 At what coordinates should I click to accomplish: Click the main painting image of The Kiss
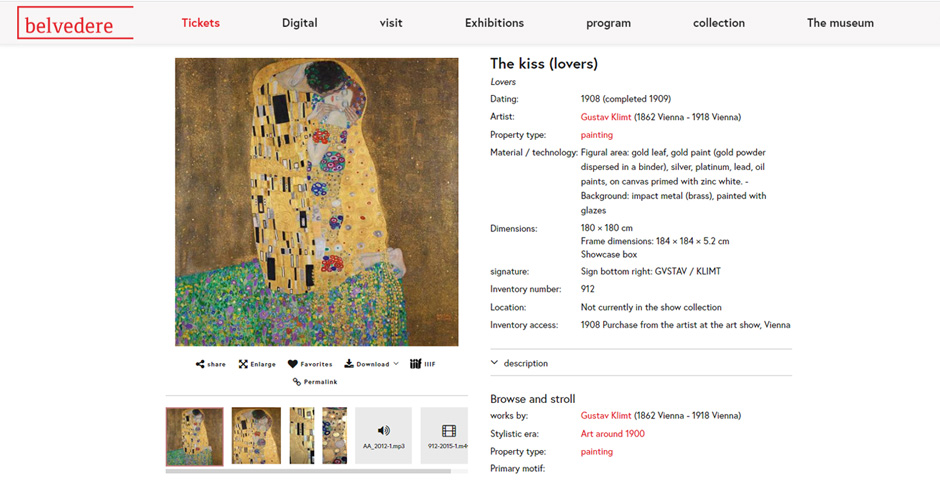[x=317, y=202]
